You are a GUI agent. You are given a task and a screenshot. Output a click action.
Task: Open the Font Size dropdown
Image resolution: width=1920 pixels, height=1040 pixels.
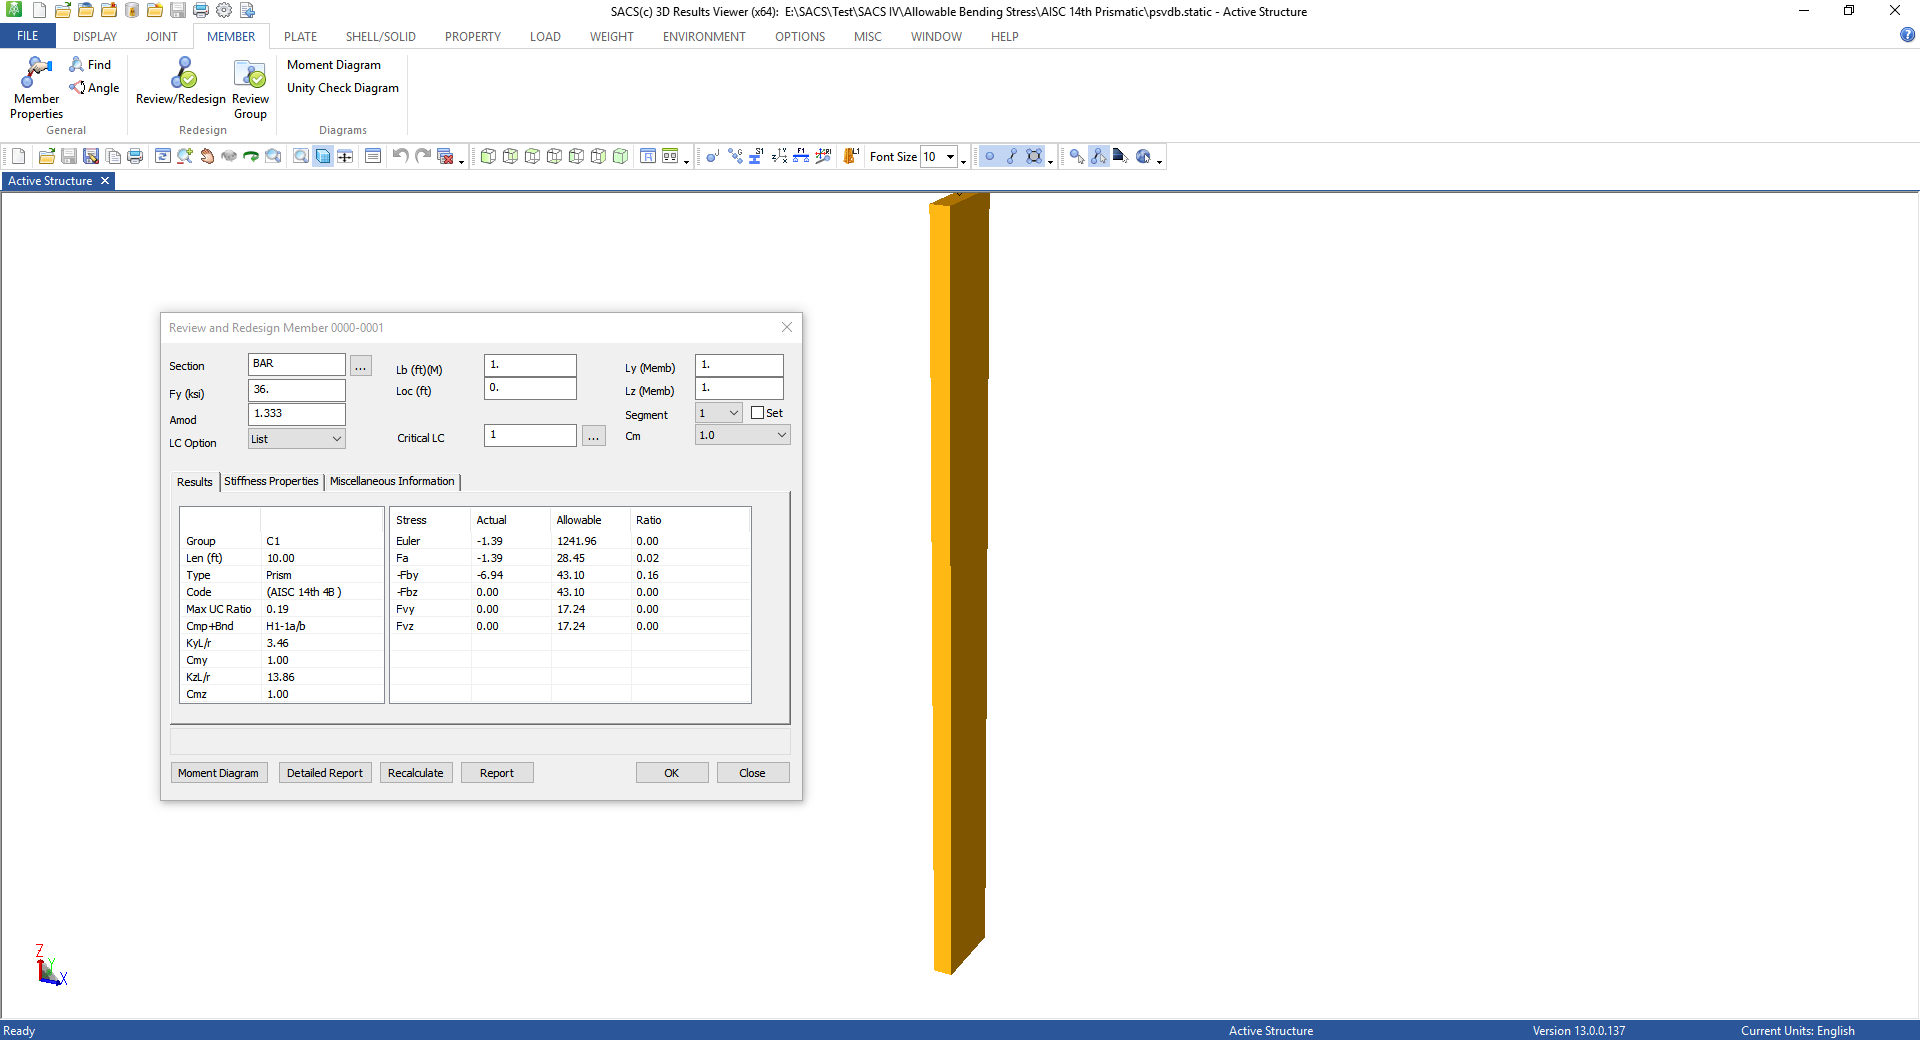point(950,157)
